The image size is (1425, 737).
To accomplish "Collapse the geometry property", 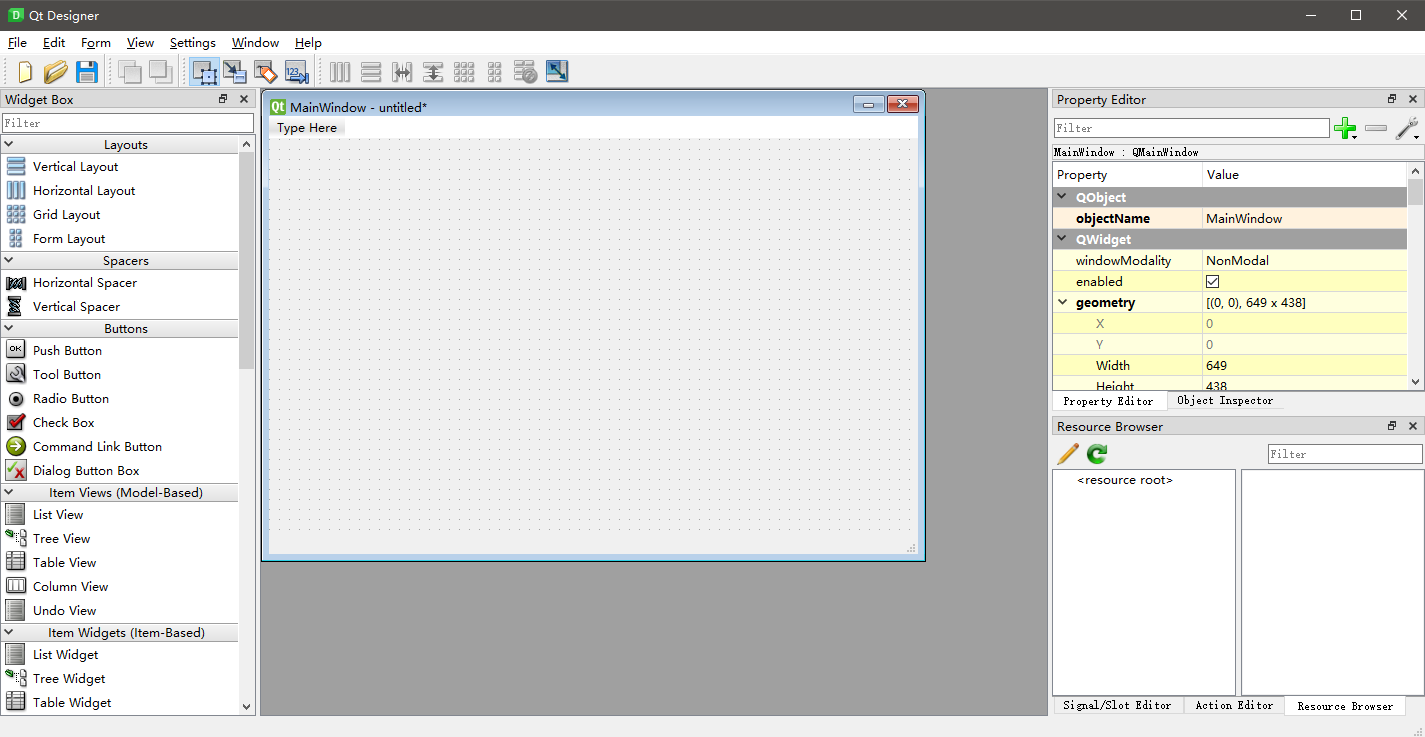I will [x=1062, y=303].
